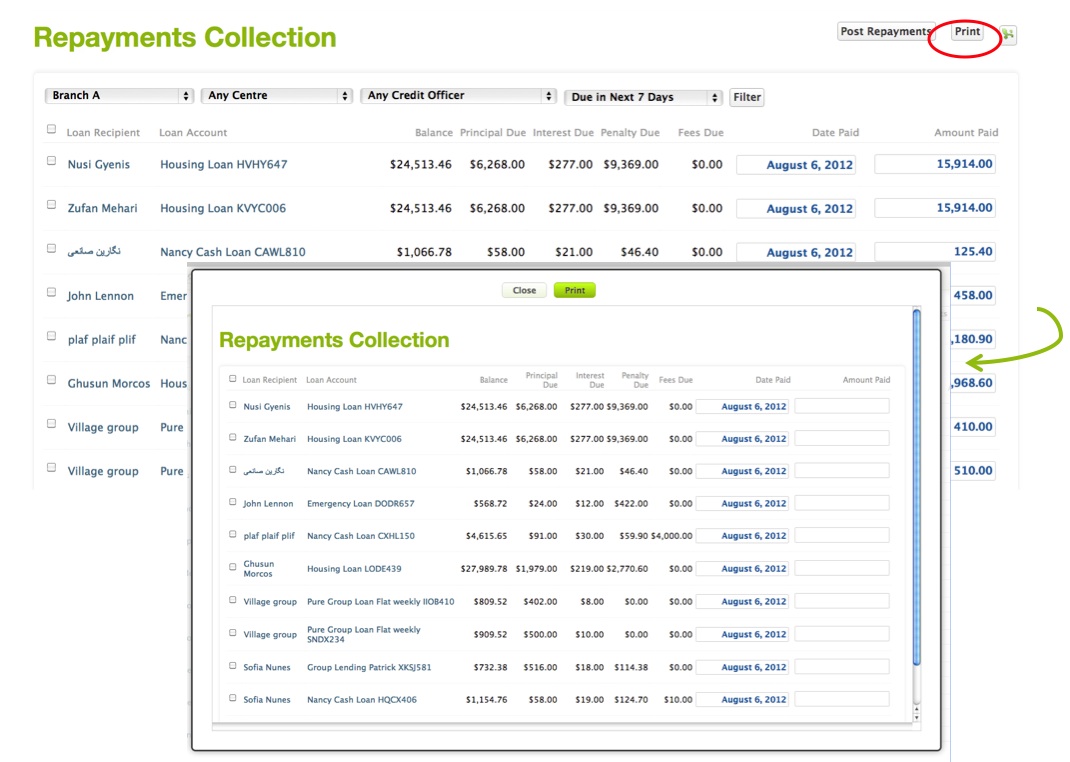Toggle select-all checkbox in main table header
Image resolution: width=1070 pixels, height=762 pixels.
click(x=51, y=129)
